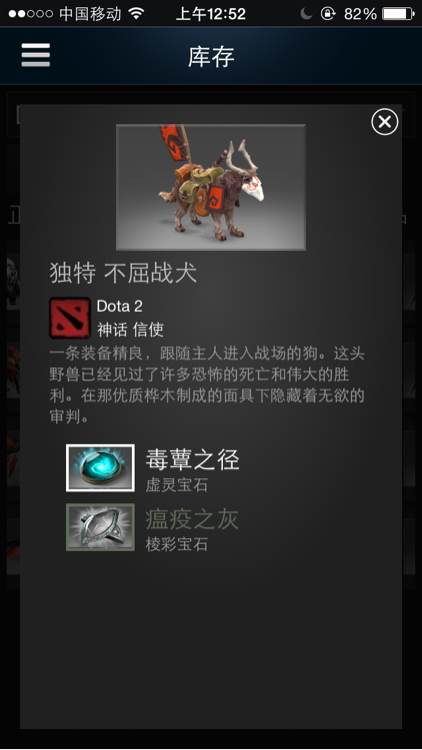Select the 毒蕈之径 ethereal gem icon
This screenshot has height=750, width=422.
pyautogui.click(x=100, y=468)
